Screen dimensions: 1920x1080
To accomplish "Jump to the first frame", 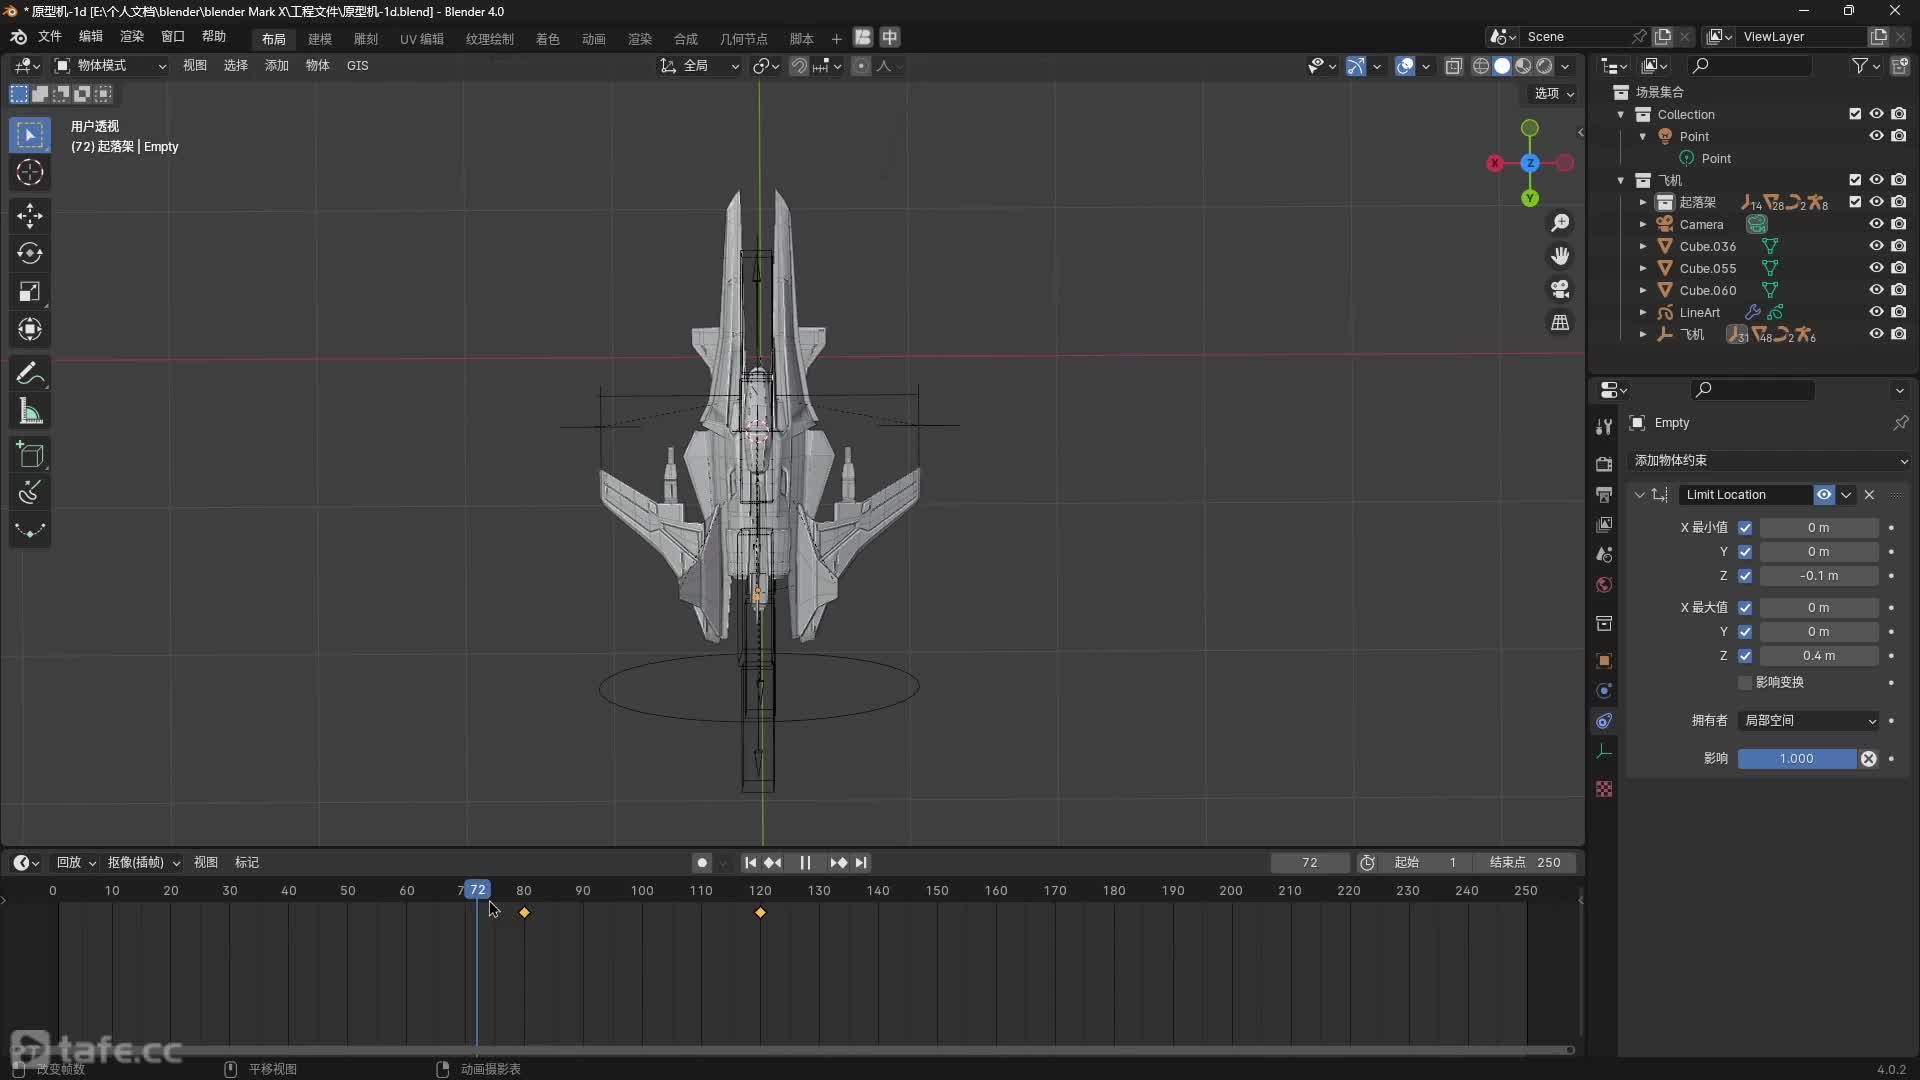I will [x=750, y=863].
